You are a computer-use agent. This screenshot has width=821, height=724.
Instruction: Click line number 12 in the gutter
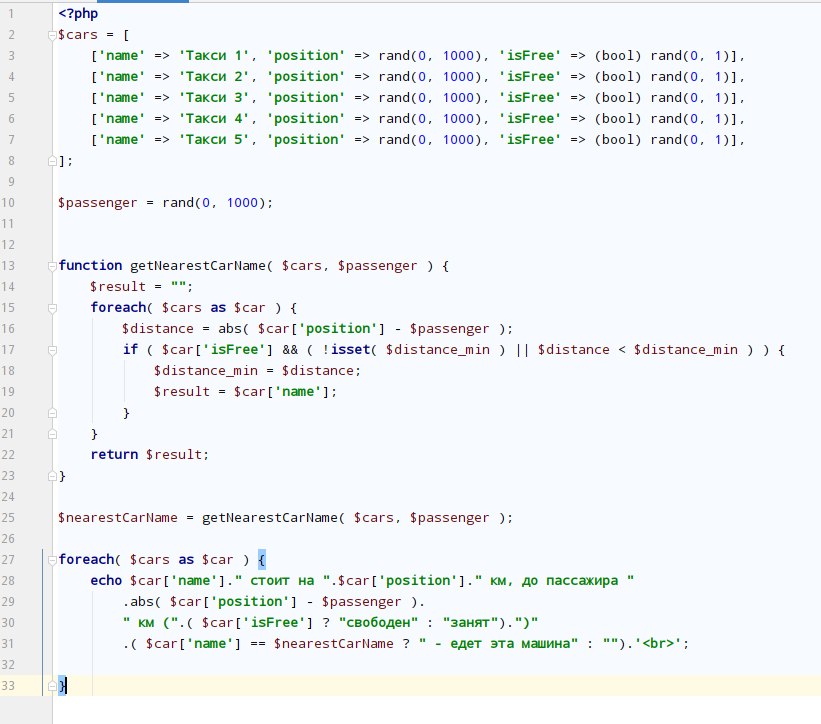click(8, 245)
